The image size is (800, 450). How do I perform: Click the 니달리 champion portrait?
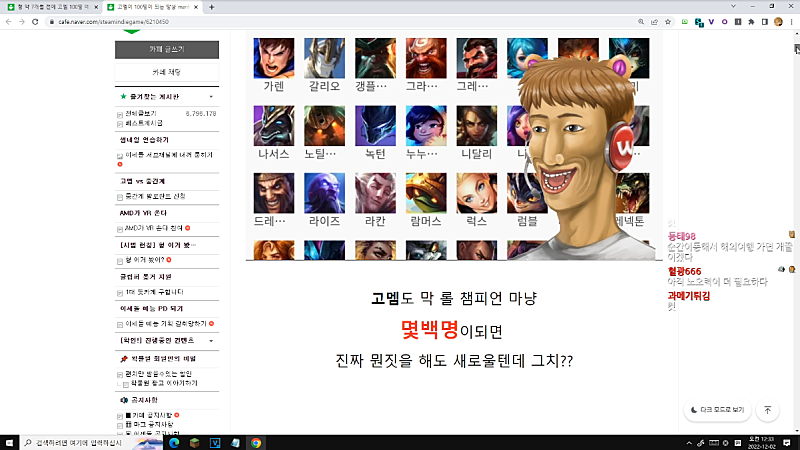coord(477,126)
